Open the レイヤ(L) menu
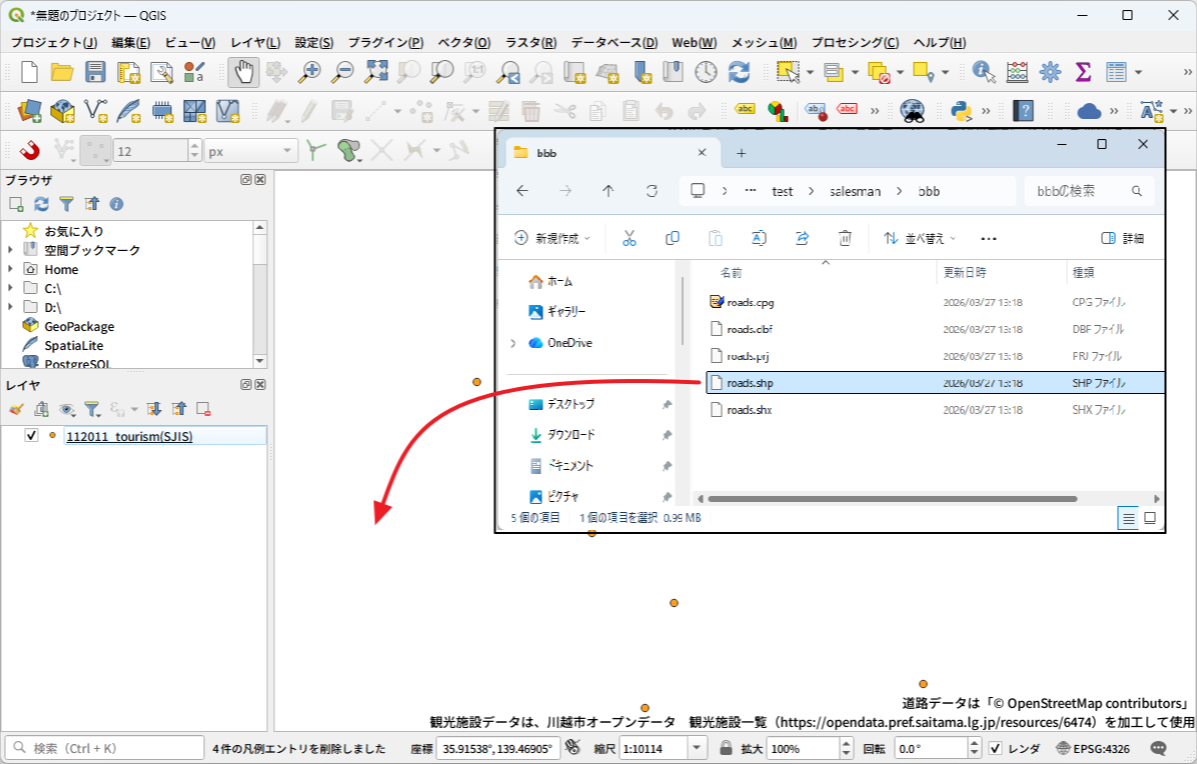1197x764 pixels. (x=255, y=43)
